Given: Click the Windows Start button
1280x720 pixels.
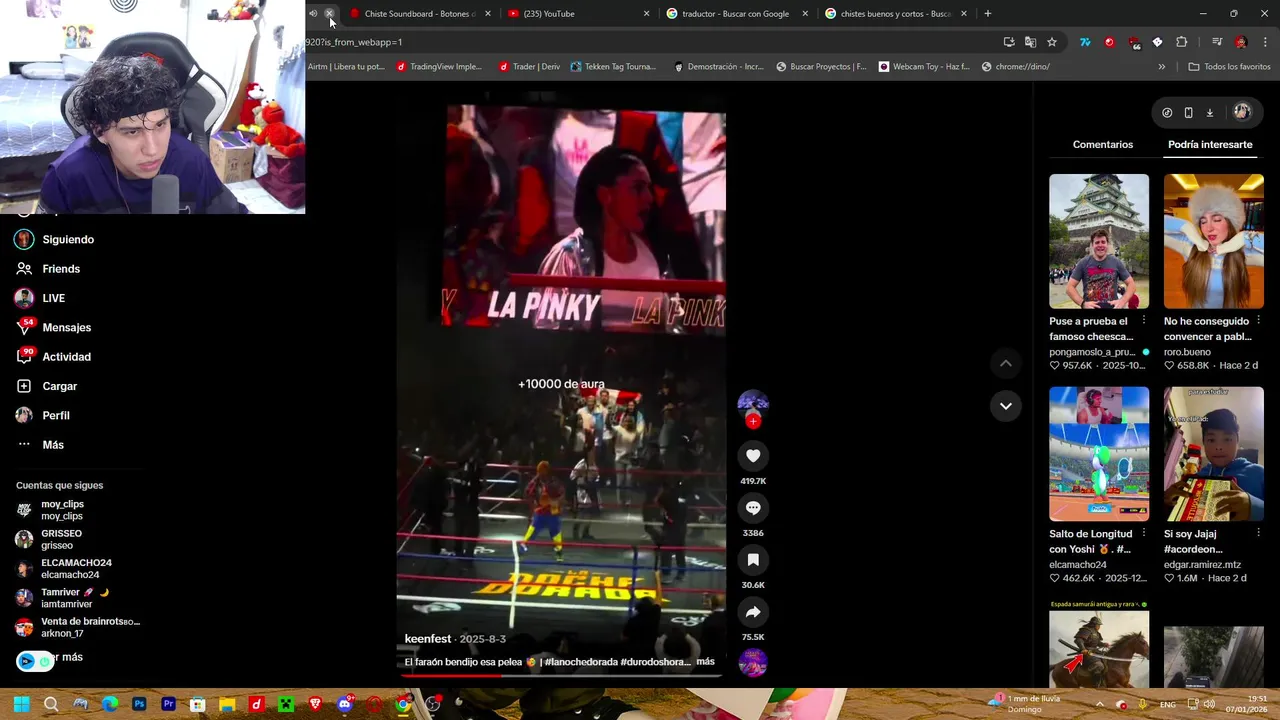Looking at the screenshot, I should pyautogui.click(x=21, y=704).
